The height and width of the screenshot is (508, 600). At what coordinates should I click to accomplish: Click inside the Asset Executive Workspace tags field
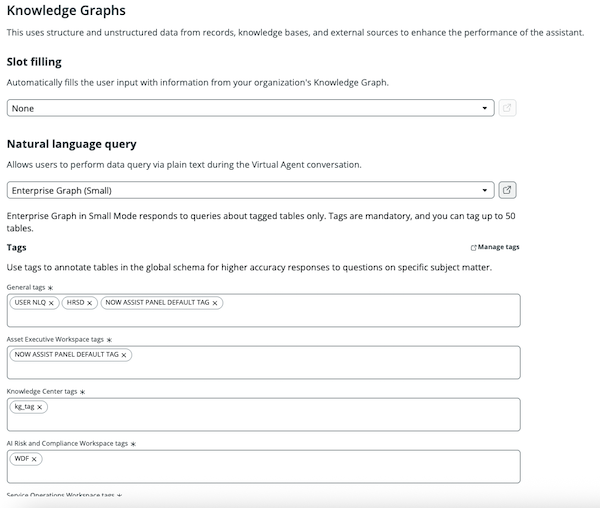[x=264, y=362]
